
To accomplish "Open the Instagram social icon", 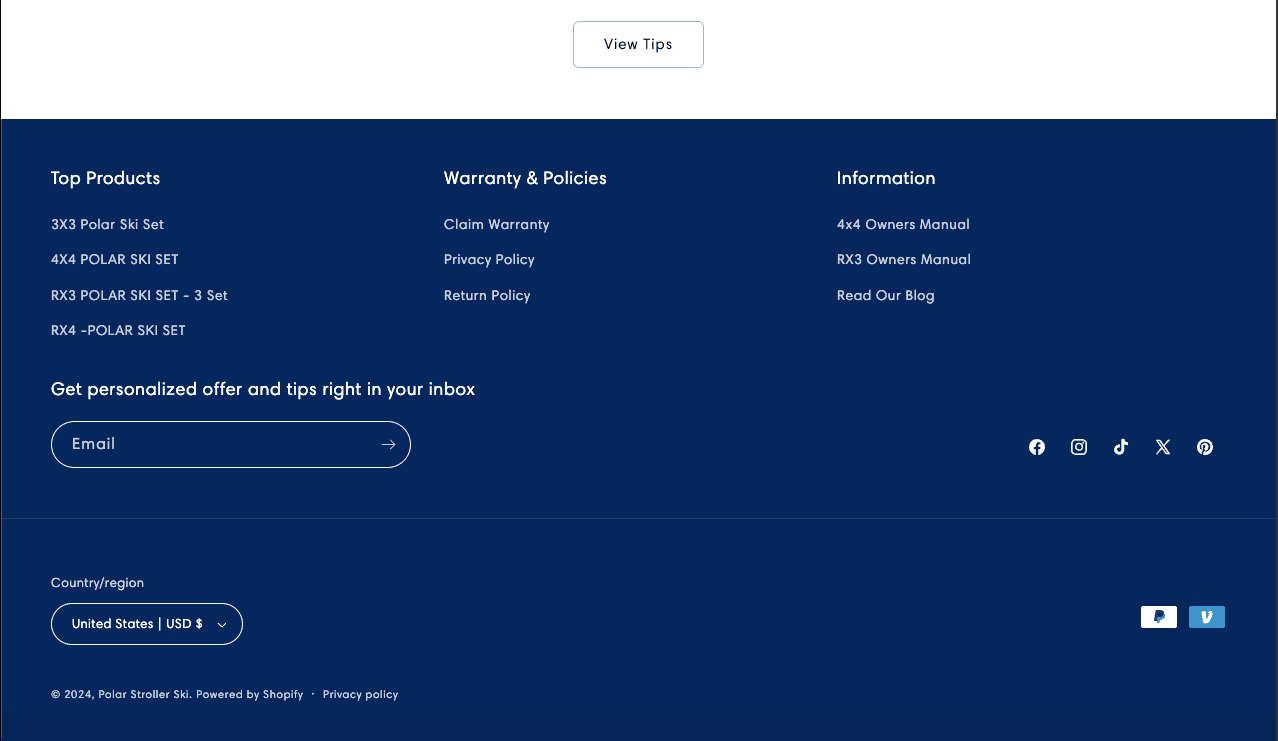I will (1079, 447).
